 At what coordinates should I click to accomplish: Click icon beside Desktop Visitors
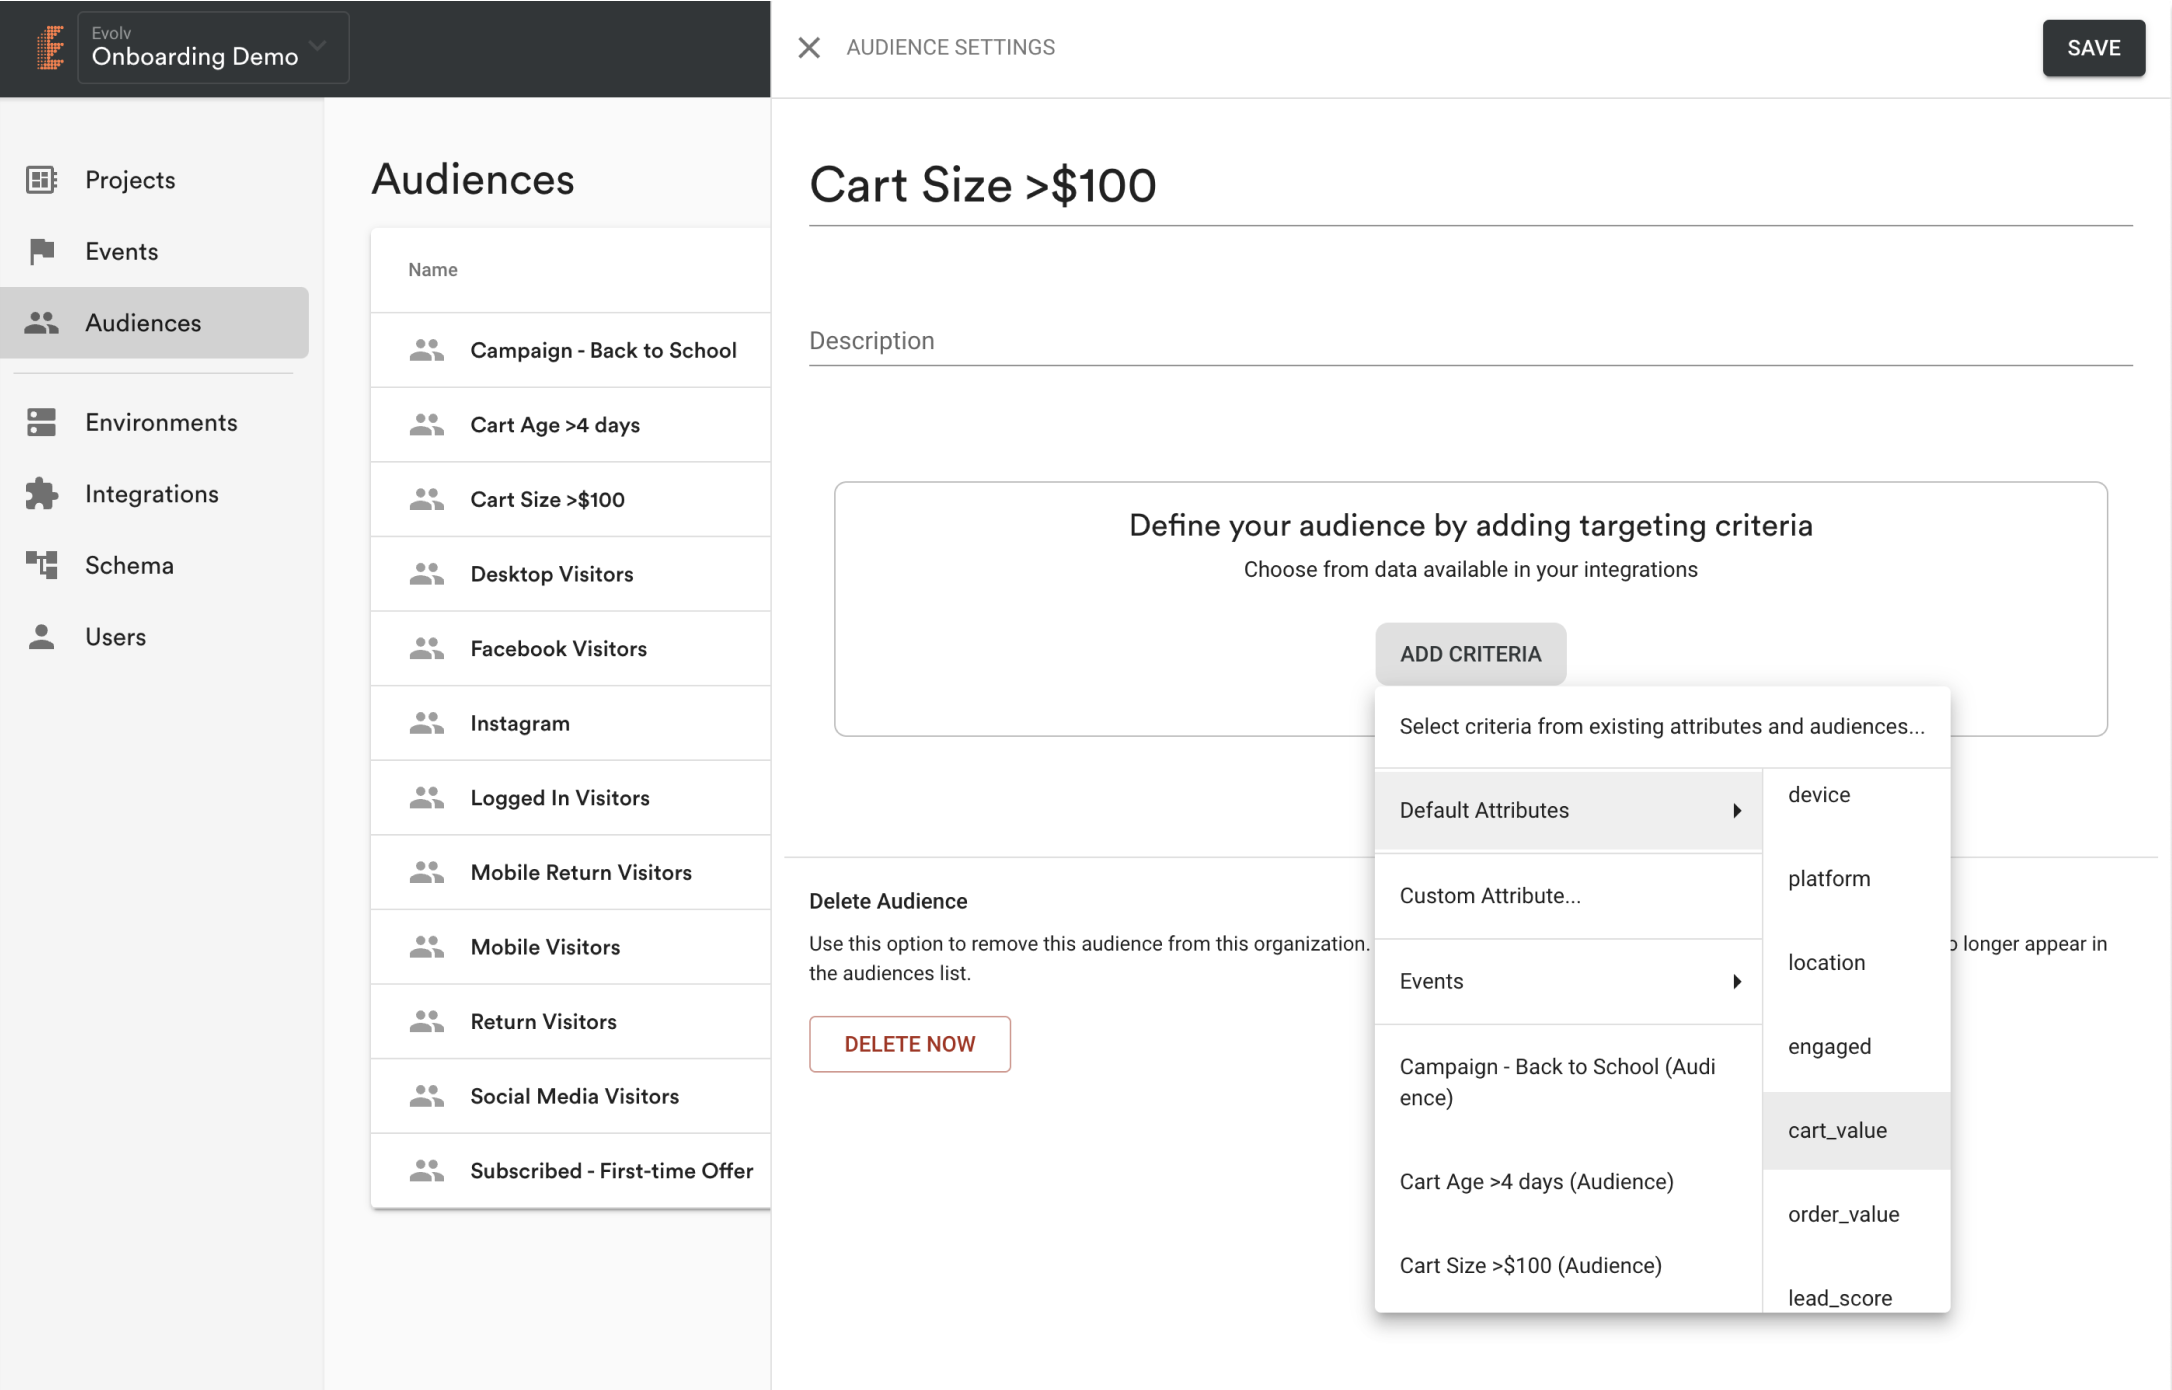427,574
